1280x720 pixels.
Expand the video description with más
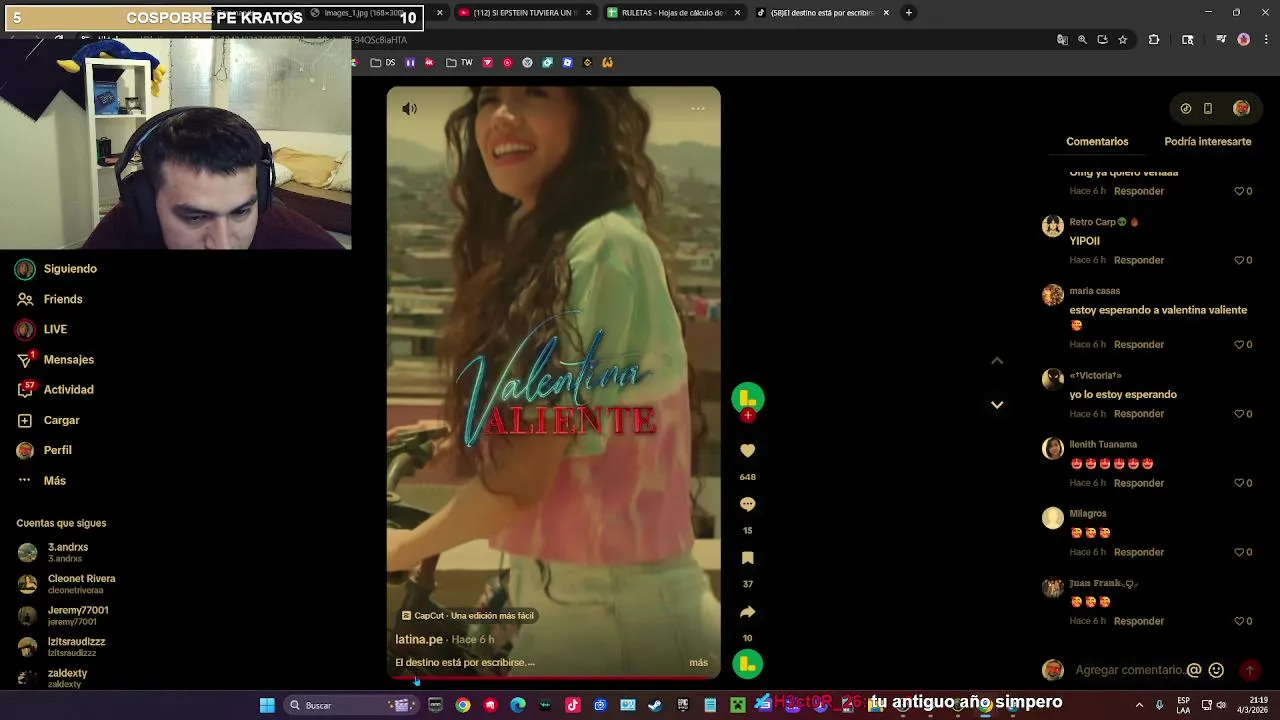tap(698, 662)
